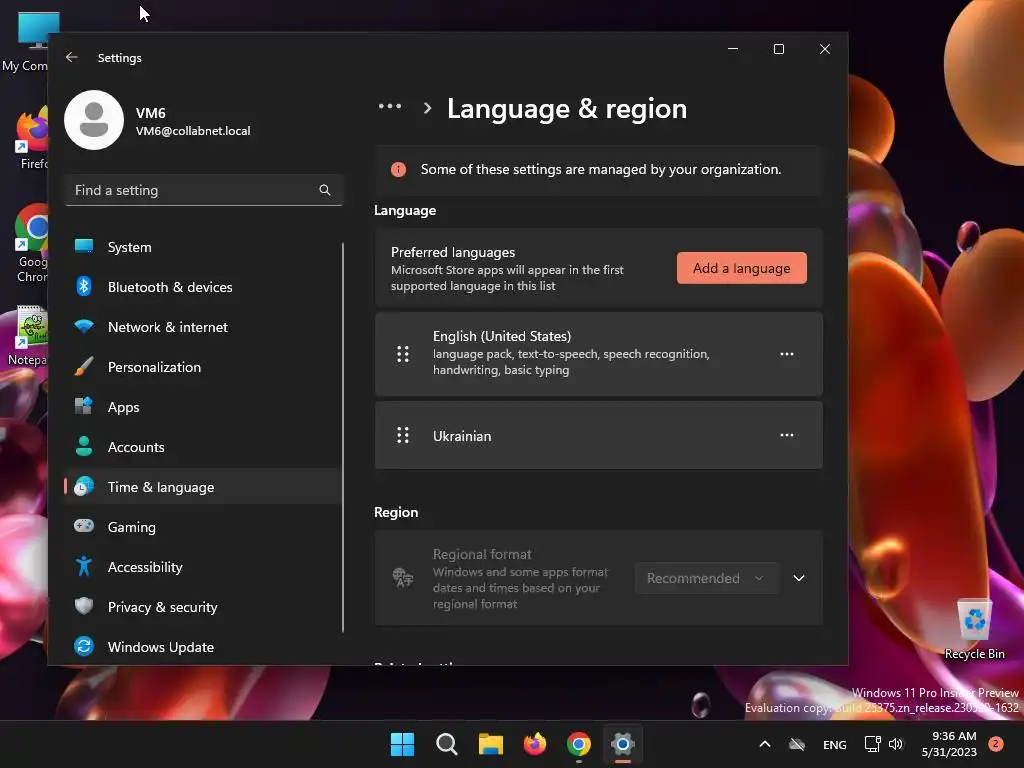
Task: Click the 'Time & language' sidebar label
Action: click(x=161, y=487)
